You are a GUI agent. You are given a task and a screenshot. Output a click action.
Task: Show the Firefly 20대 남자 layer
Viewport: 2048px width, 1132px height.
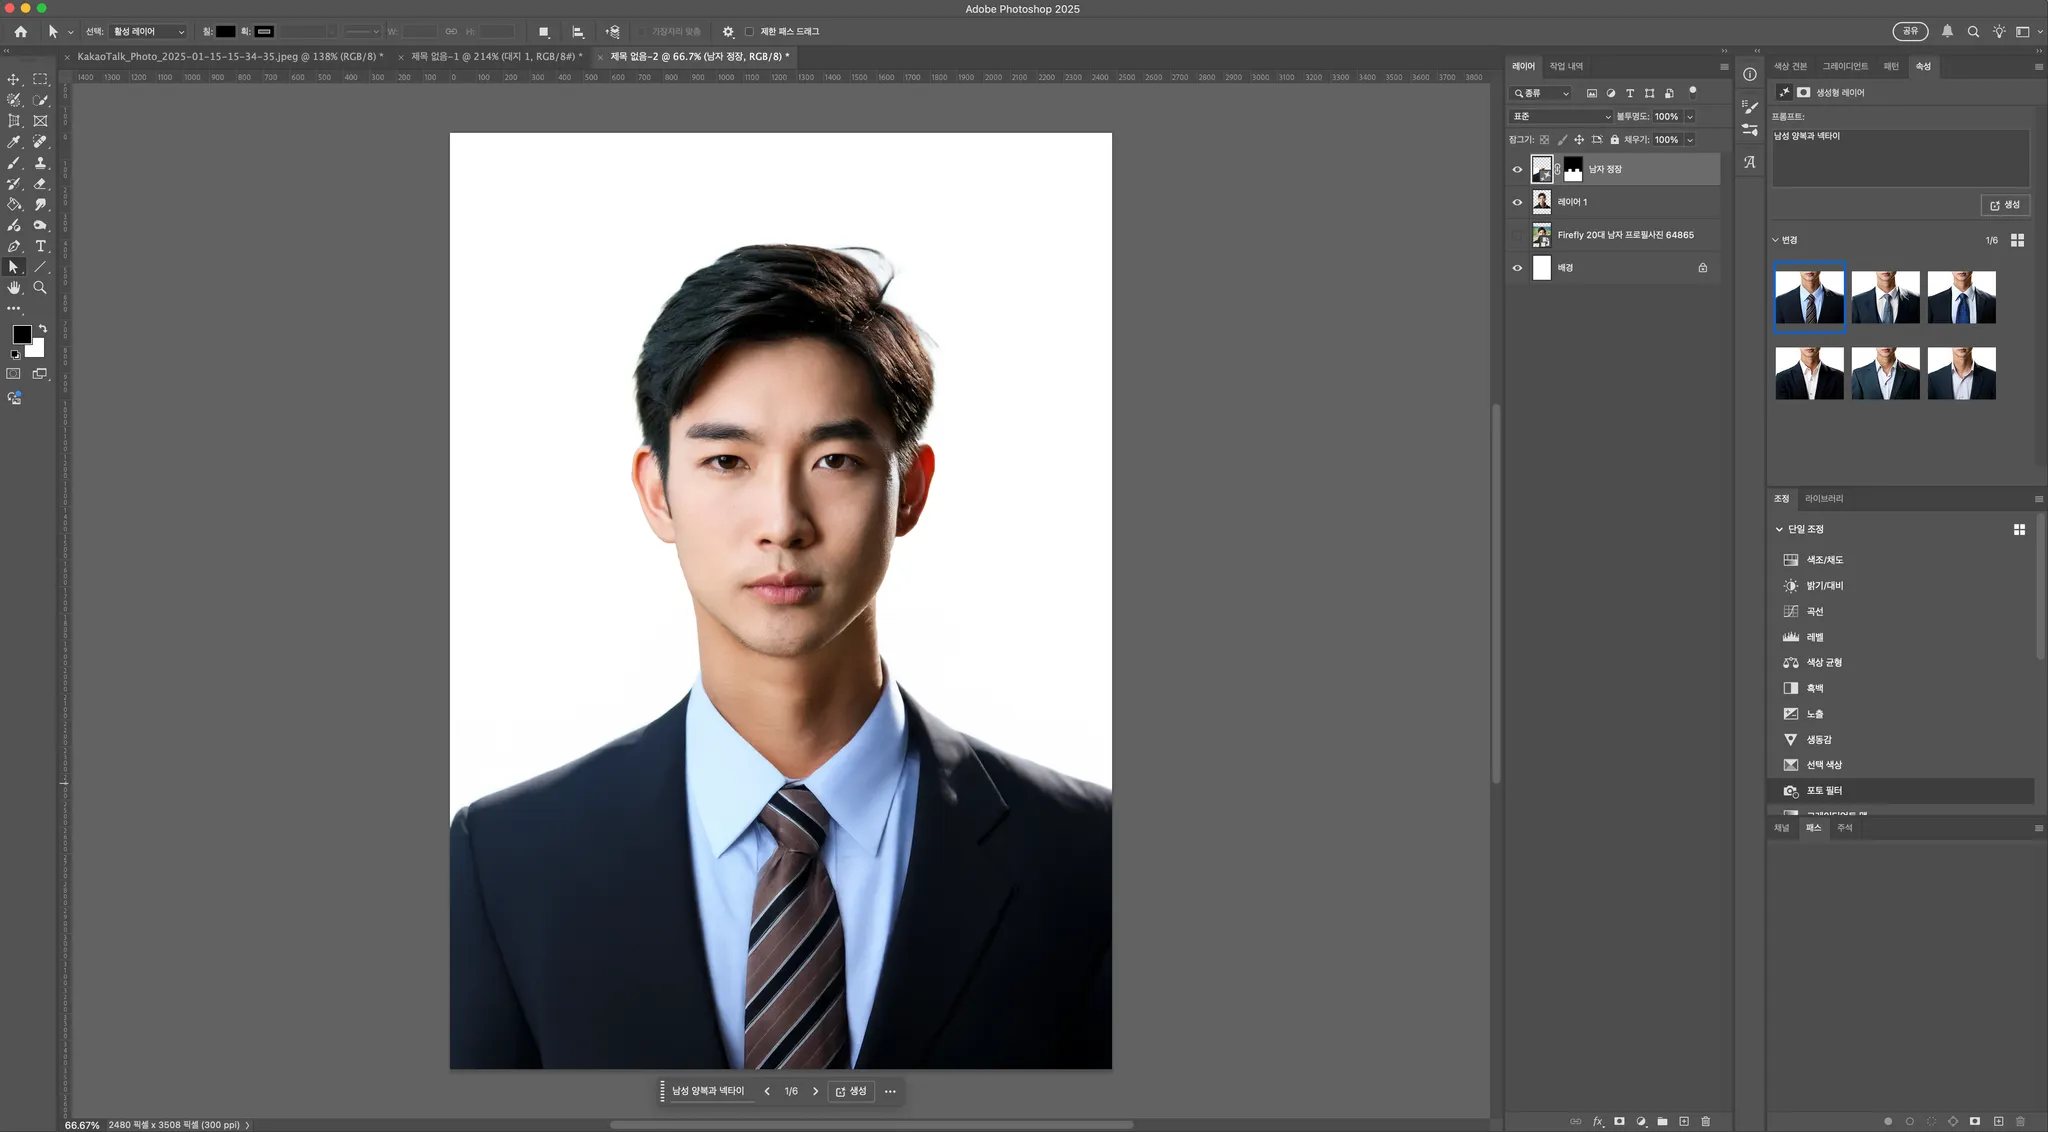click(1517, 235)
